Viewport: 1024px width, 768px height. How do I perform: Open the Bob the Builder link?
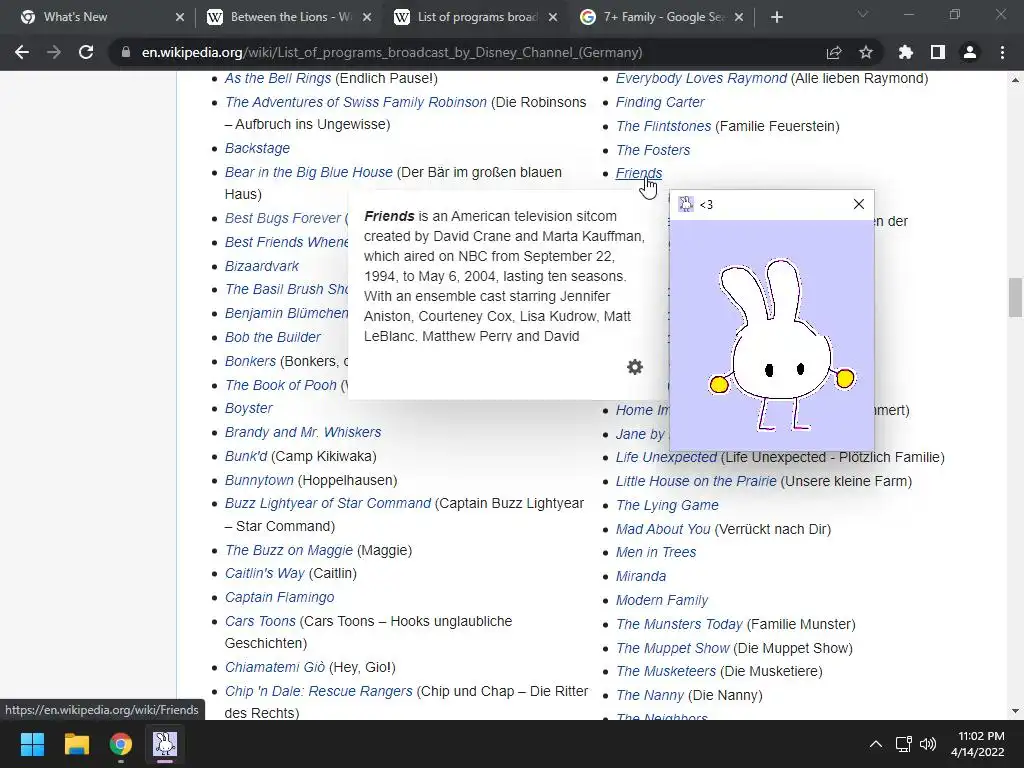pos(273,338)
